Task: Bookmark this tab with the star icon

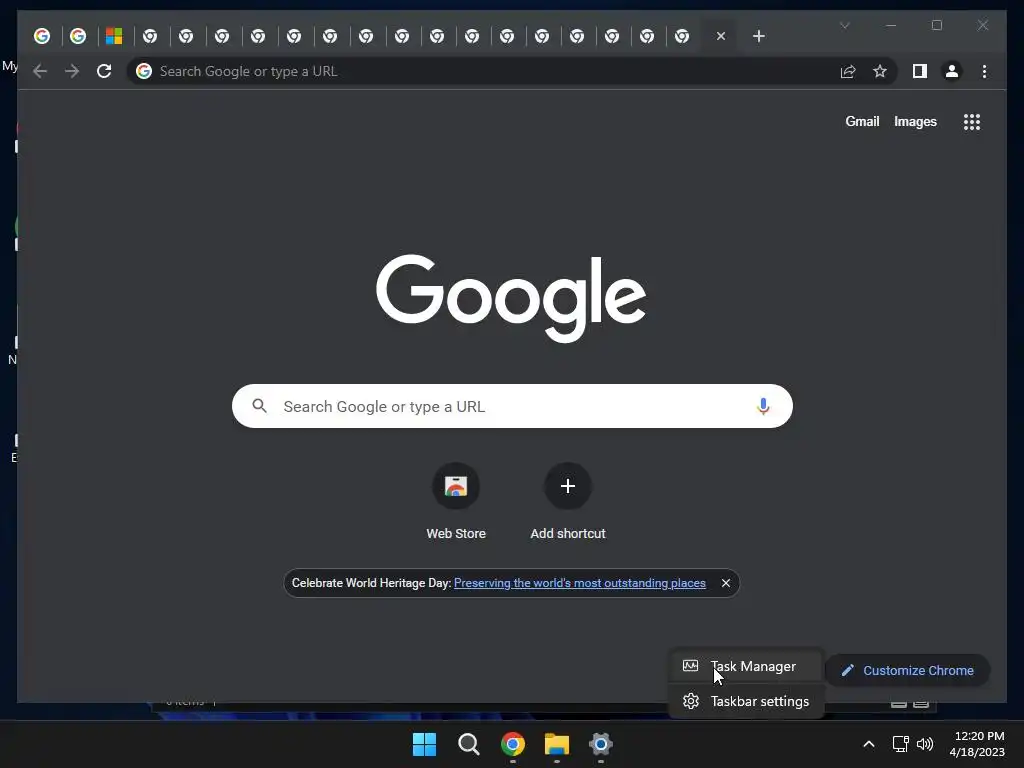Action: (880, 71)
